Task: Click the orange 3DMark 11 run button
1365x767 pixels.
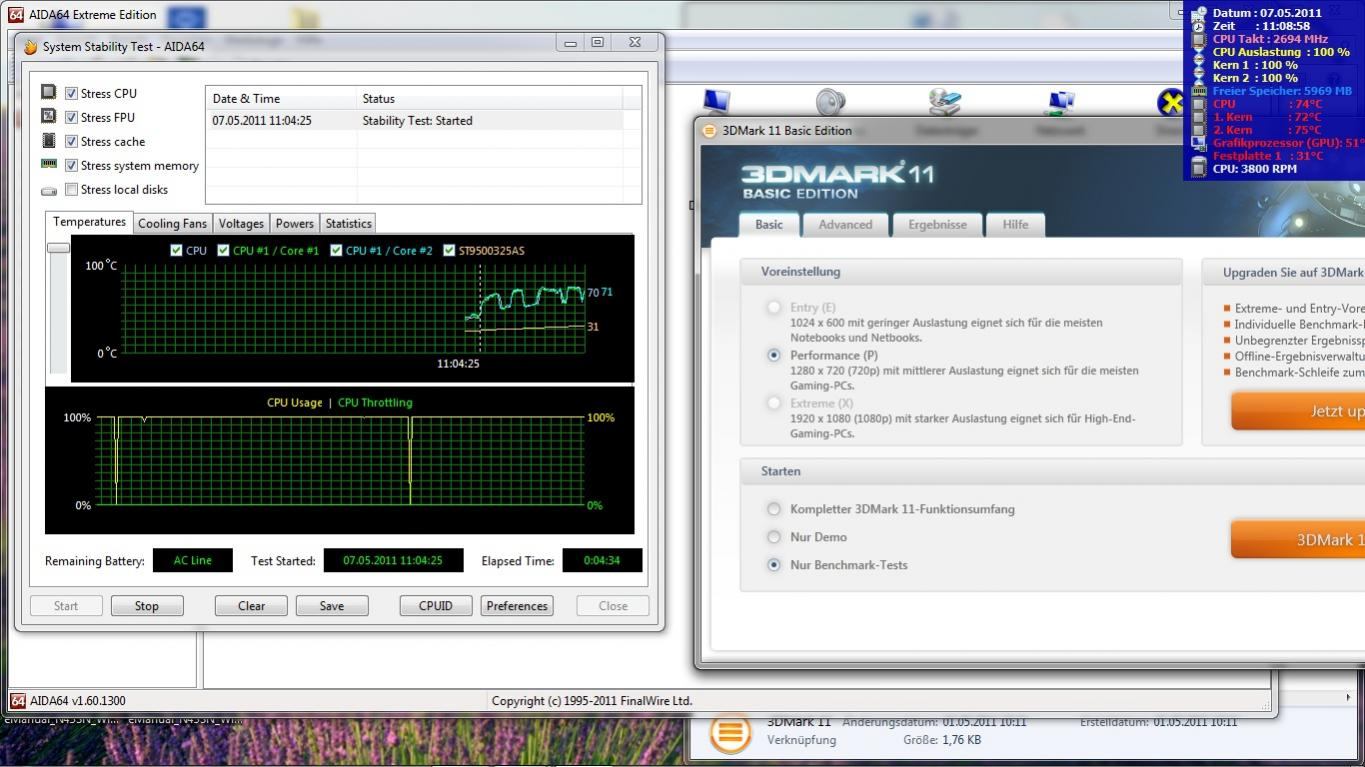Action: (1298, 539)
